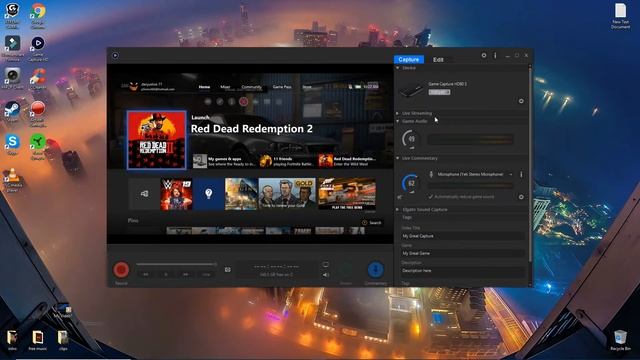Mute the preview speaker icon
Screen dimensions: 640x360
[x=326, y=275]
